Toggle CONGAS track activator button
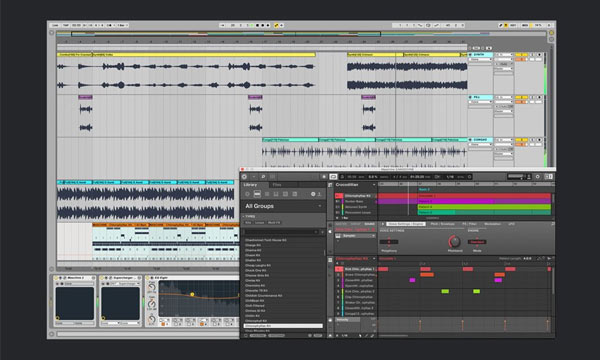600x360 pixels. pyautogui.click(x=522, y=140)
